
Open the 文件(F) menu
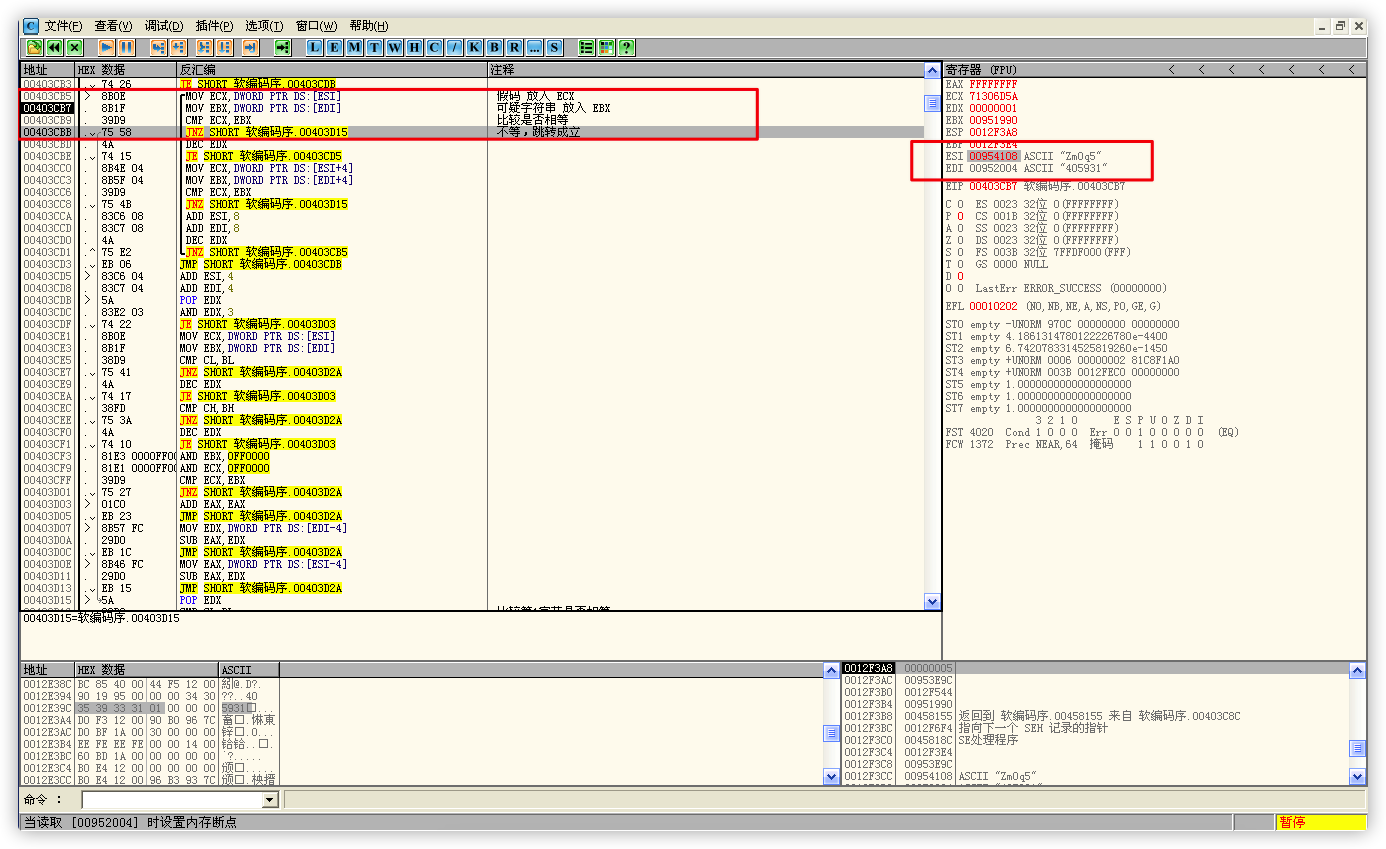pos(64,26)
